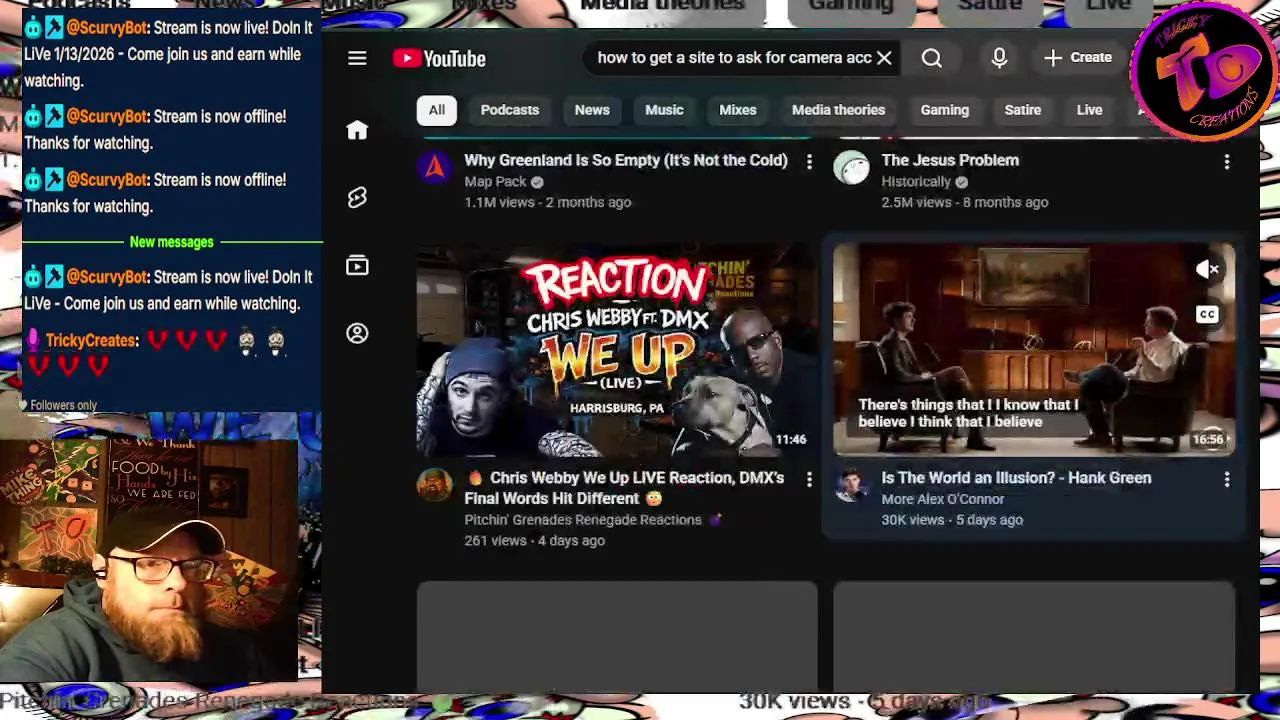Start voice search with the microphone icon

click(999, 58)
